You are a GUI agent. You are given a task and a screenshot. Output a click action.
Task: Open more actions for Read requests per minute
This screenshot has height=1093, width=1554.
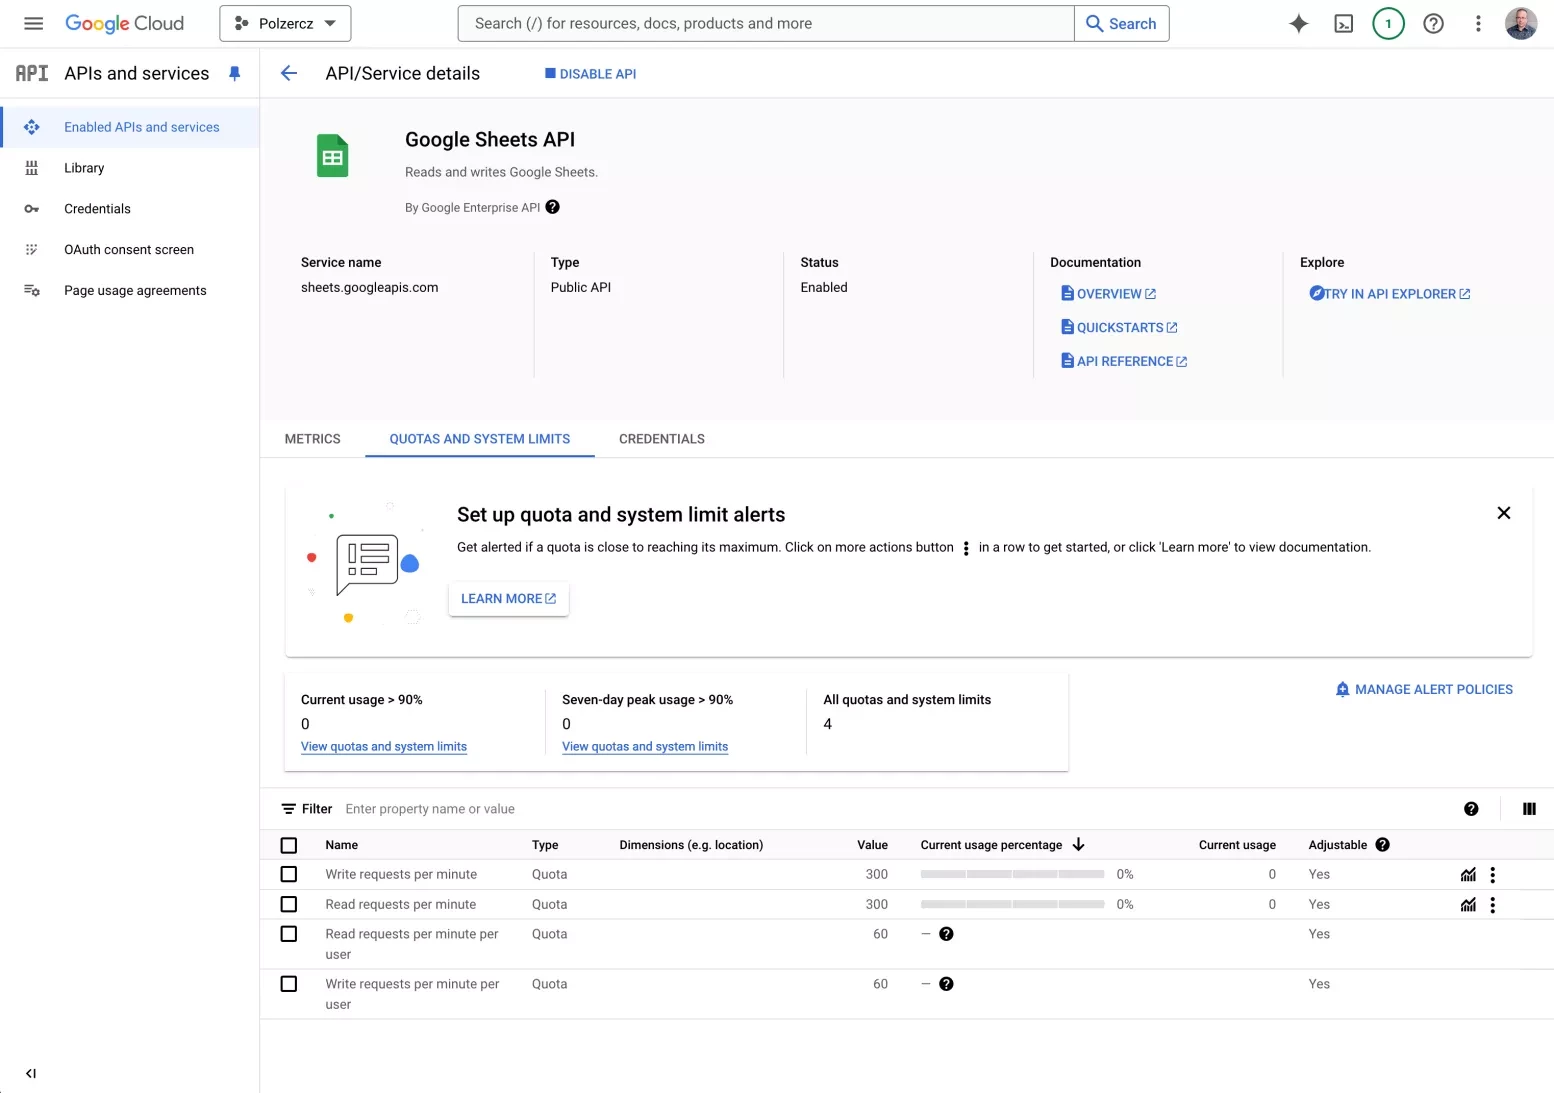click(1493, 905)
